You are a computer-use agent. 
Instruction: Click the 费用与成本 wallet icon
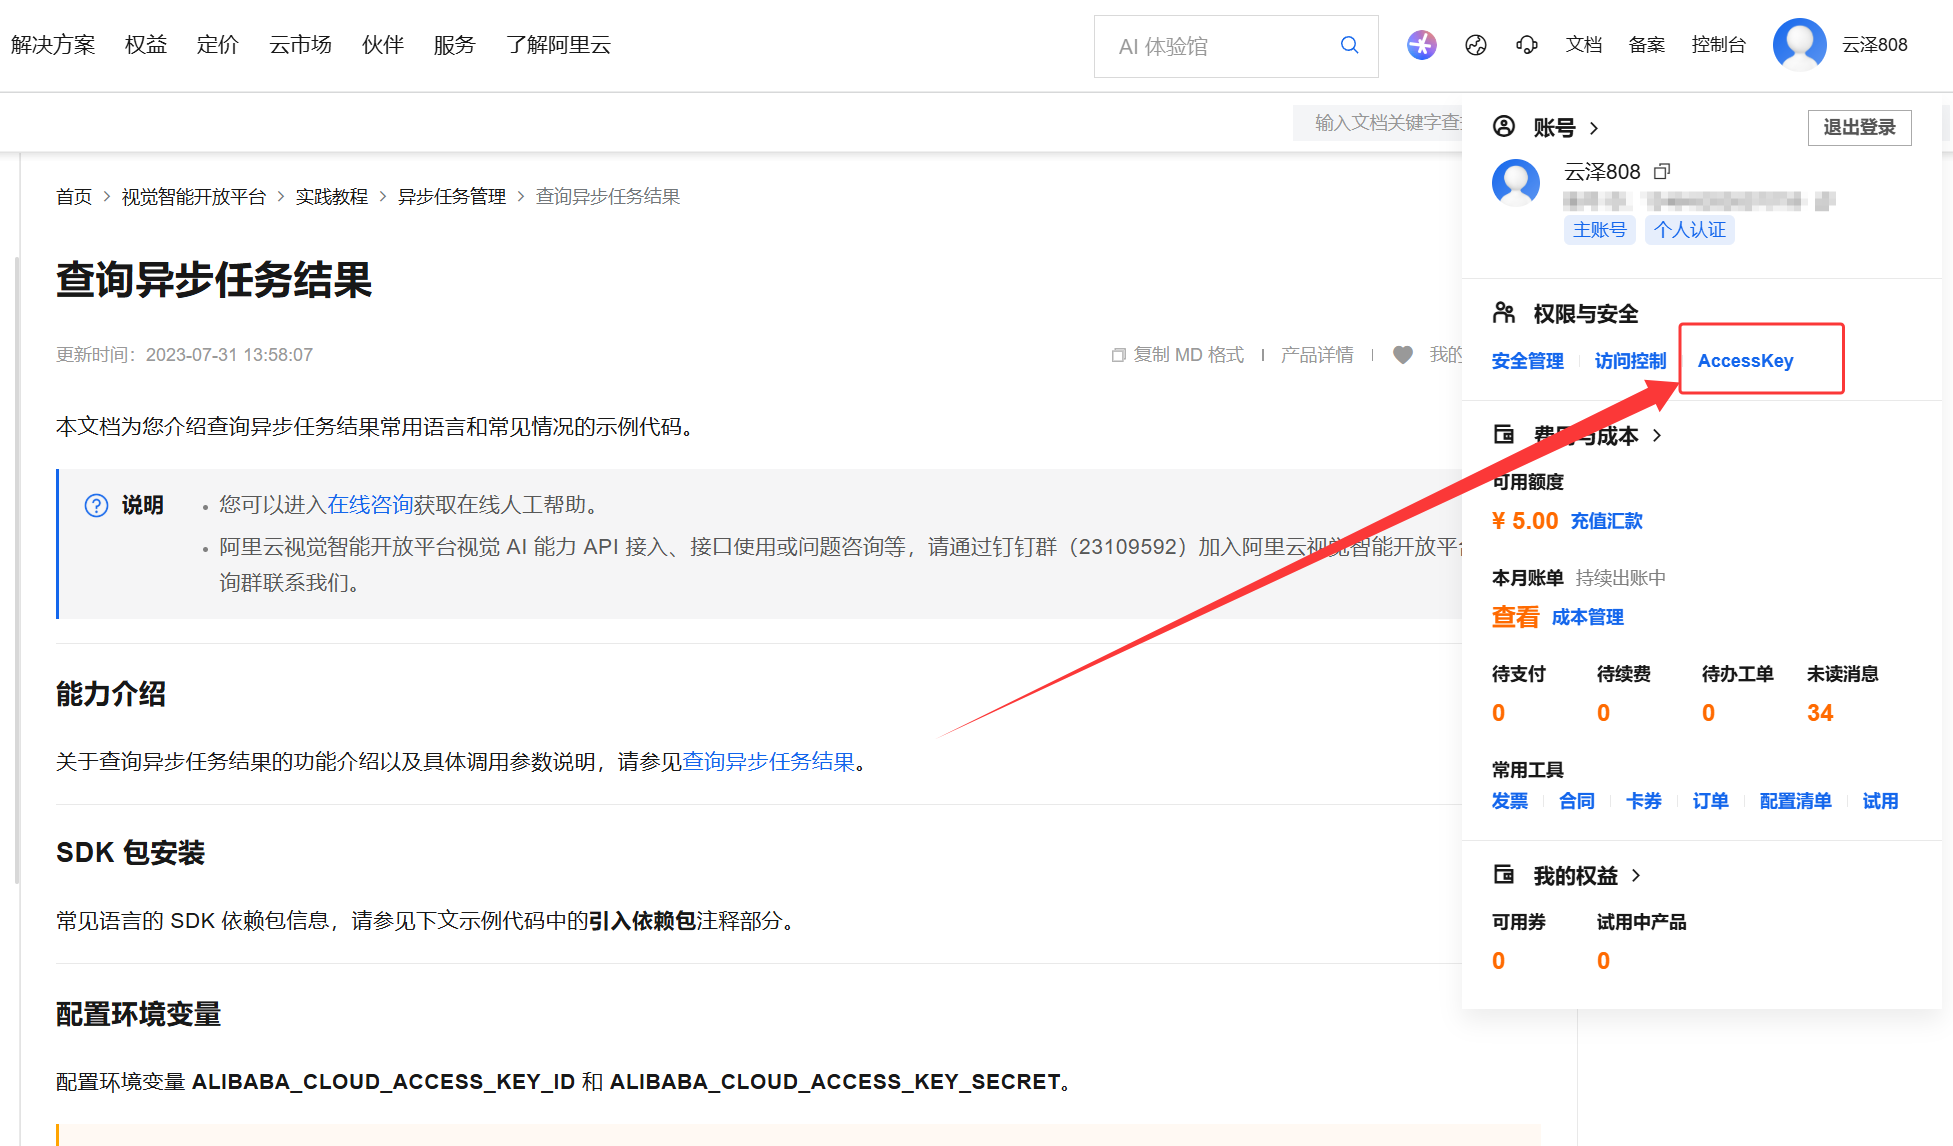pyautogui.click(x=1504, y=434)
